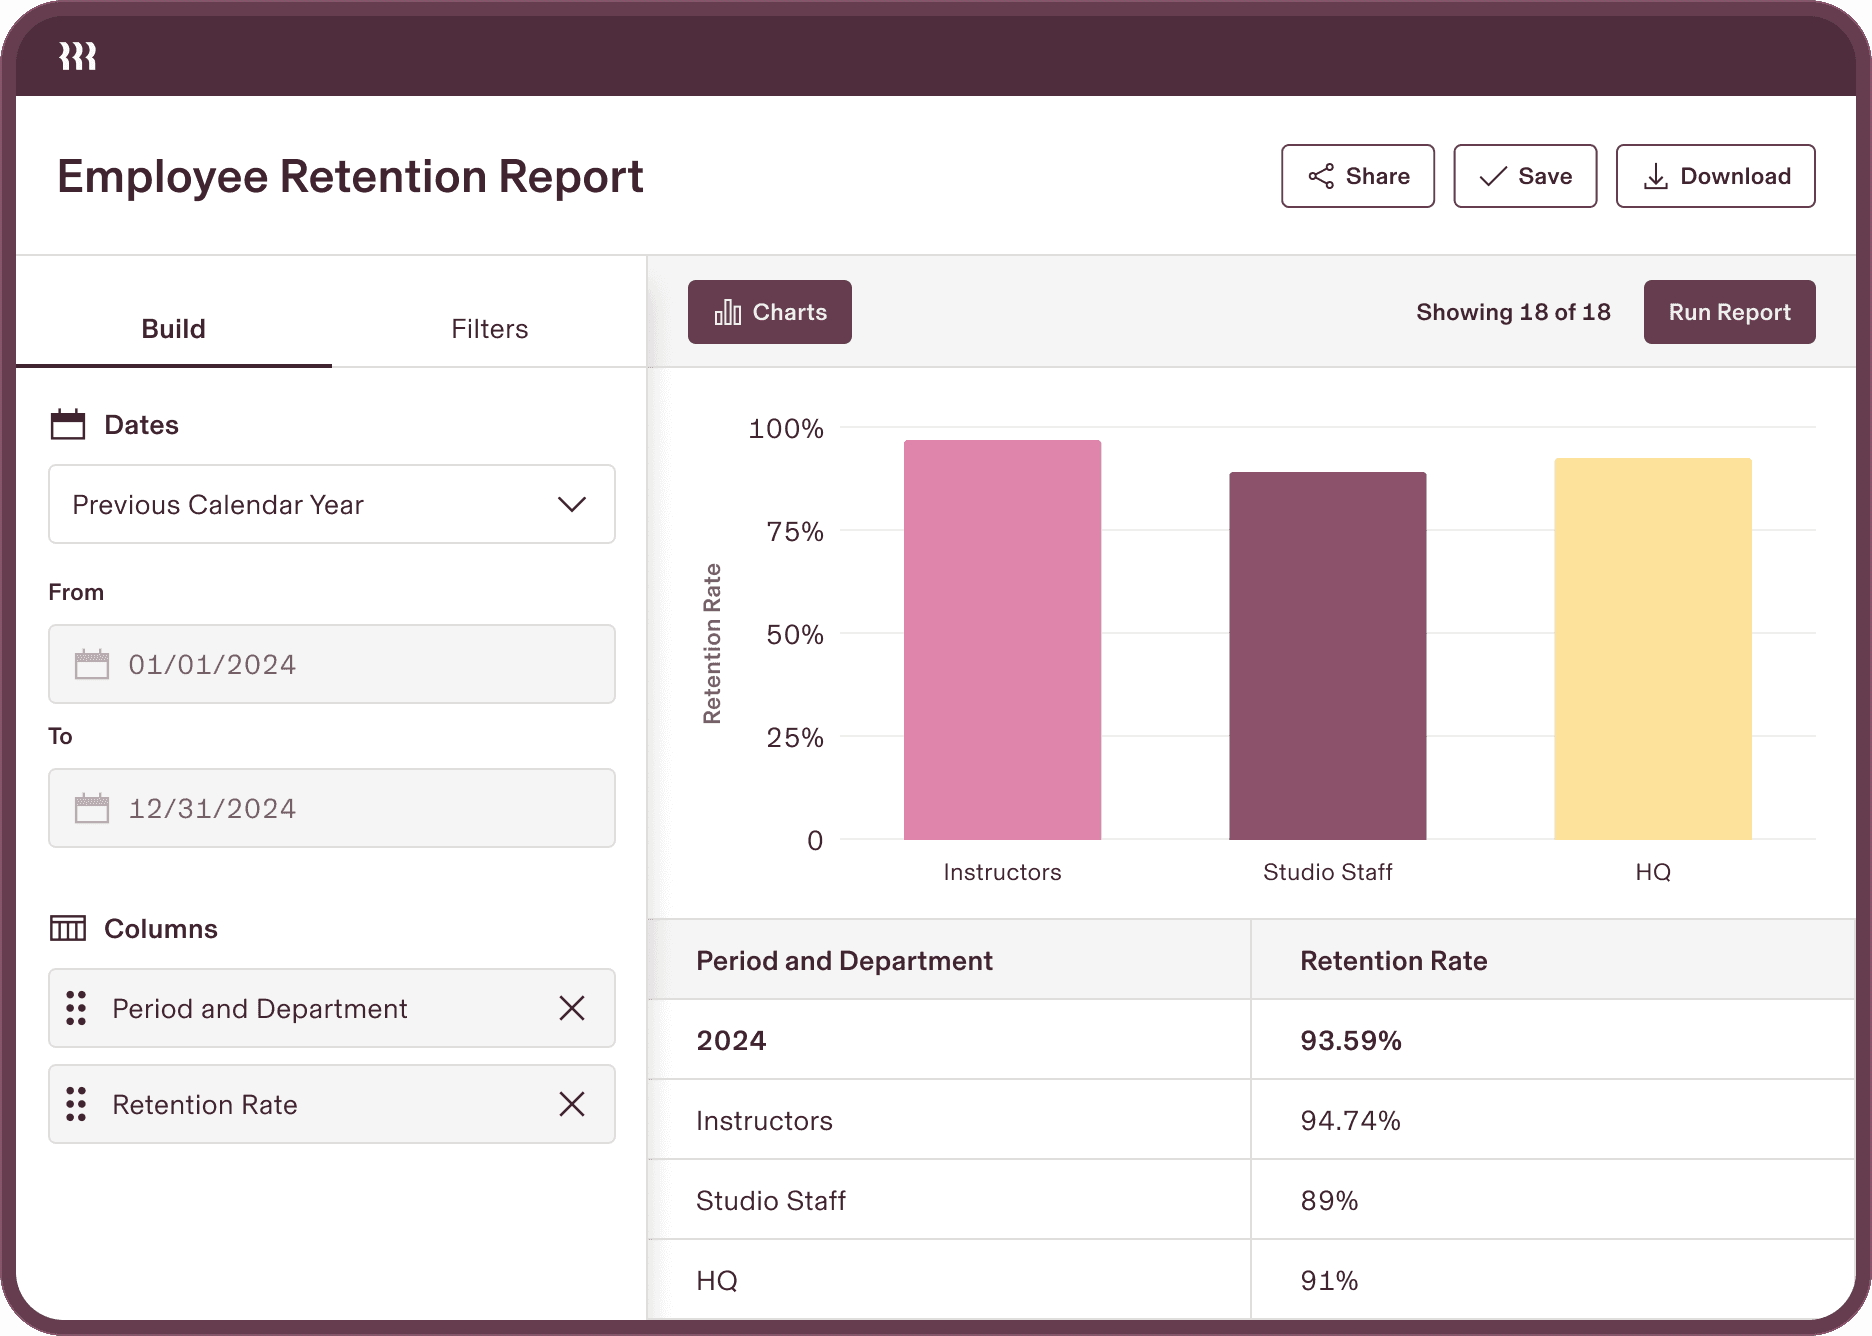Click the Columns table icon

tap(68, 928)
